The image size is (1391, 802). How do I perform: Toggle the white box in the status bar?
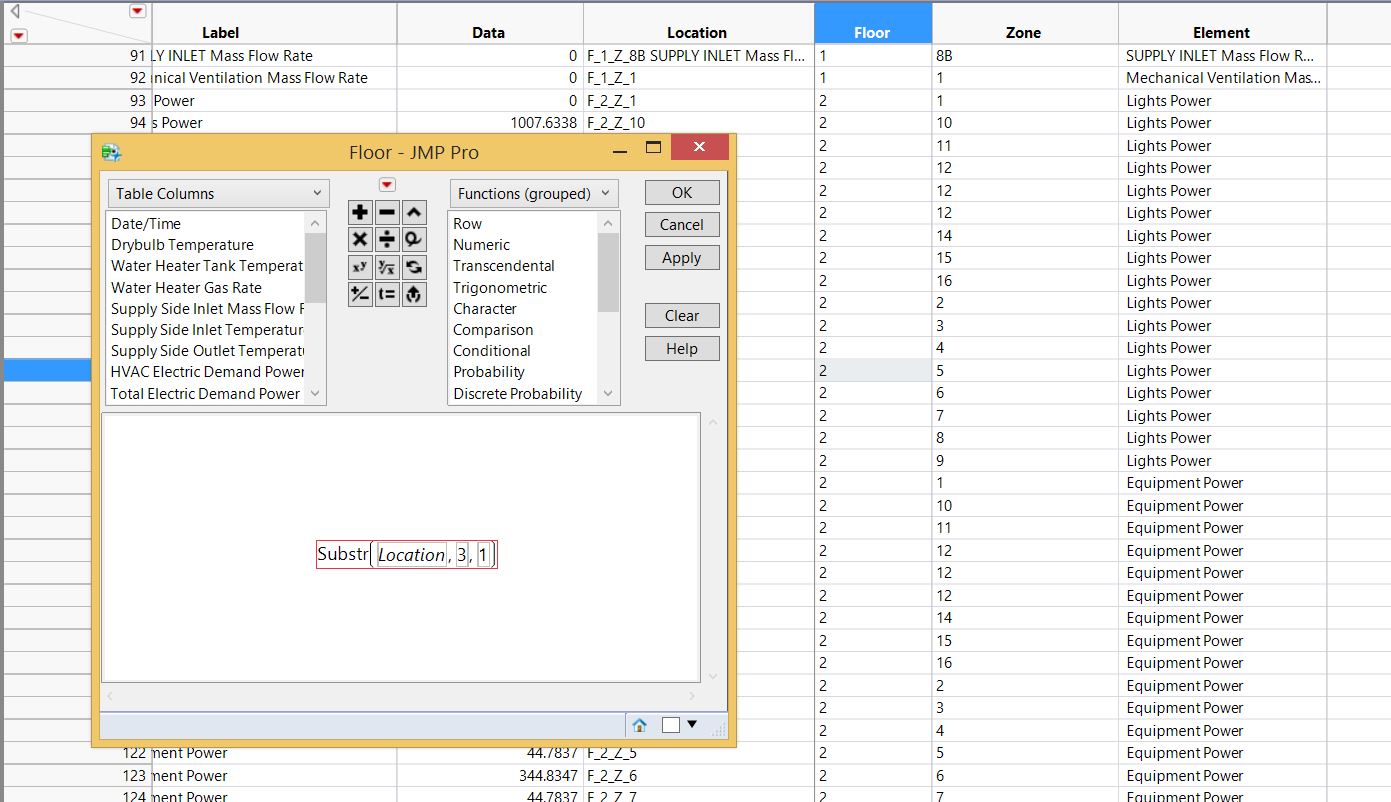[x=671, y=725]
